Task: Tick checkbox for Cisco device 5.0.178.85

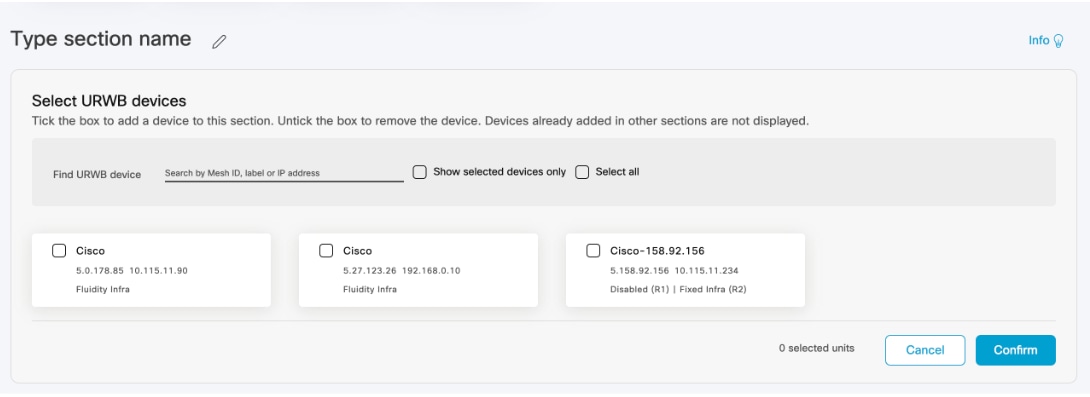Action: 59,250
